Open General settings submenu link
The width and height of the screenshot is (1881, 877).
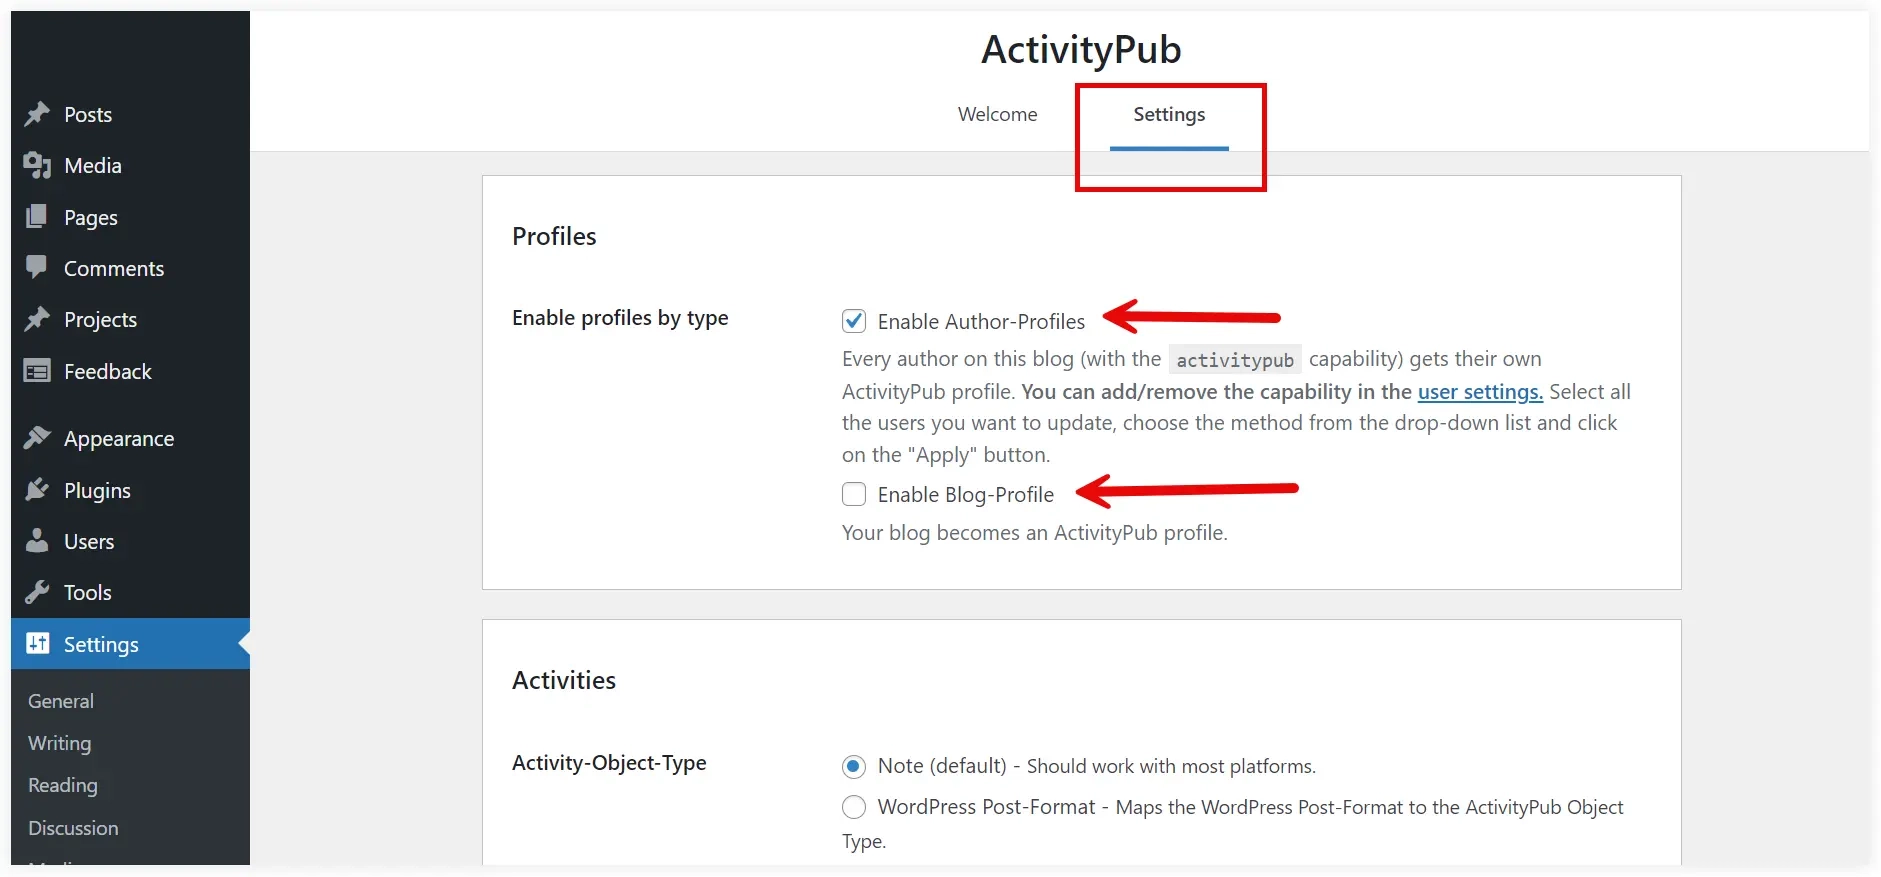61,701
